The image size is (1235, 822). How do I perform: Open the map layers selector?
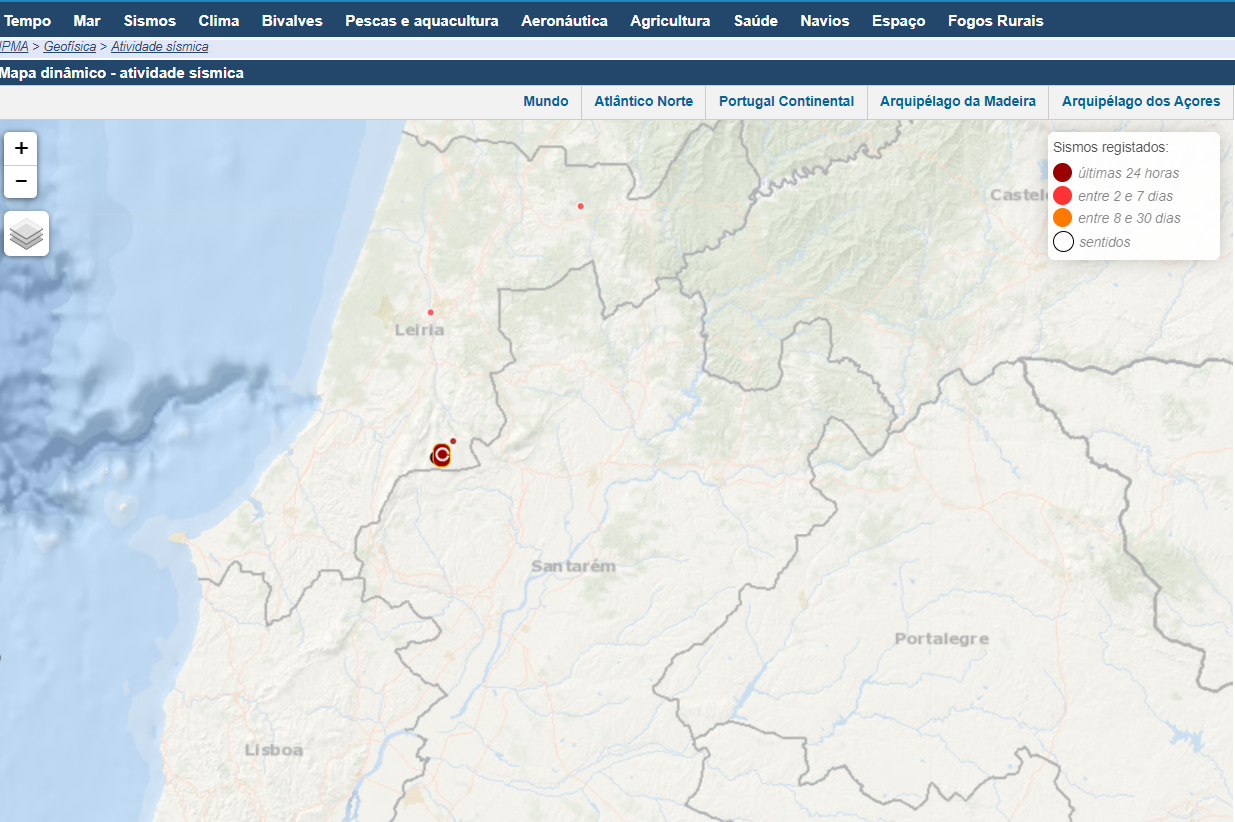click(x=27, y=234)
